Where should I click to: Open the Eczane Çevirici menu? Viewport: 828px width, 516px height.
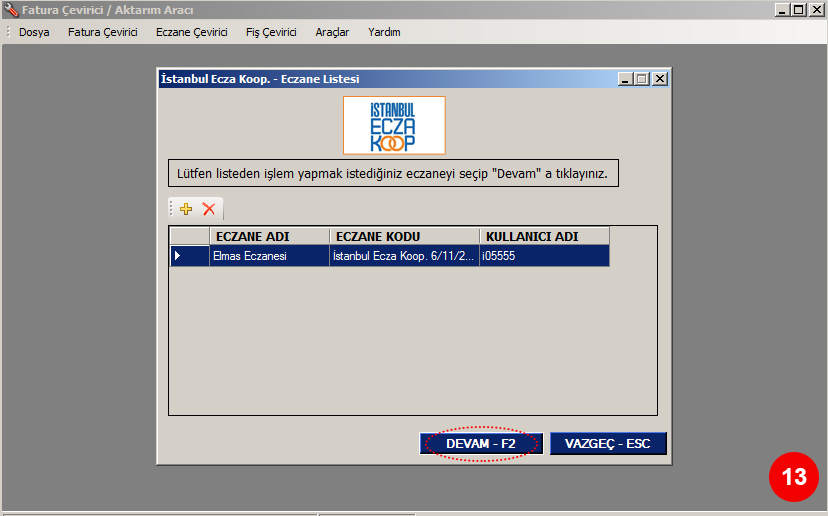[192, 32]
